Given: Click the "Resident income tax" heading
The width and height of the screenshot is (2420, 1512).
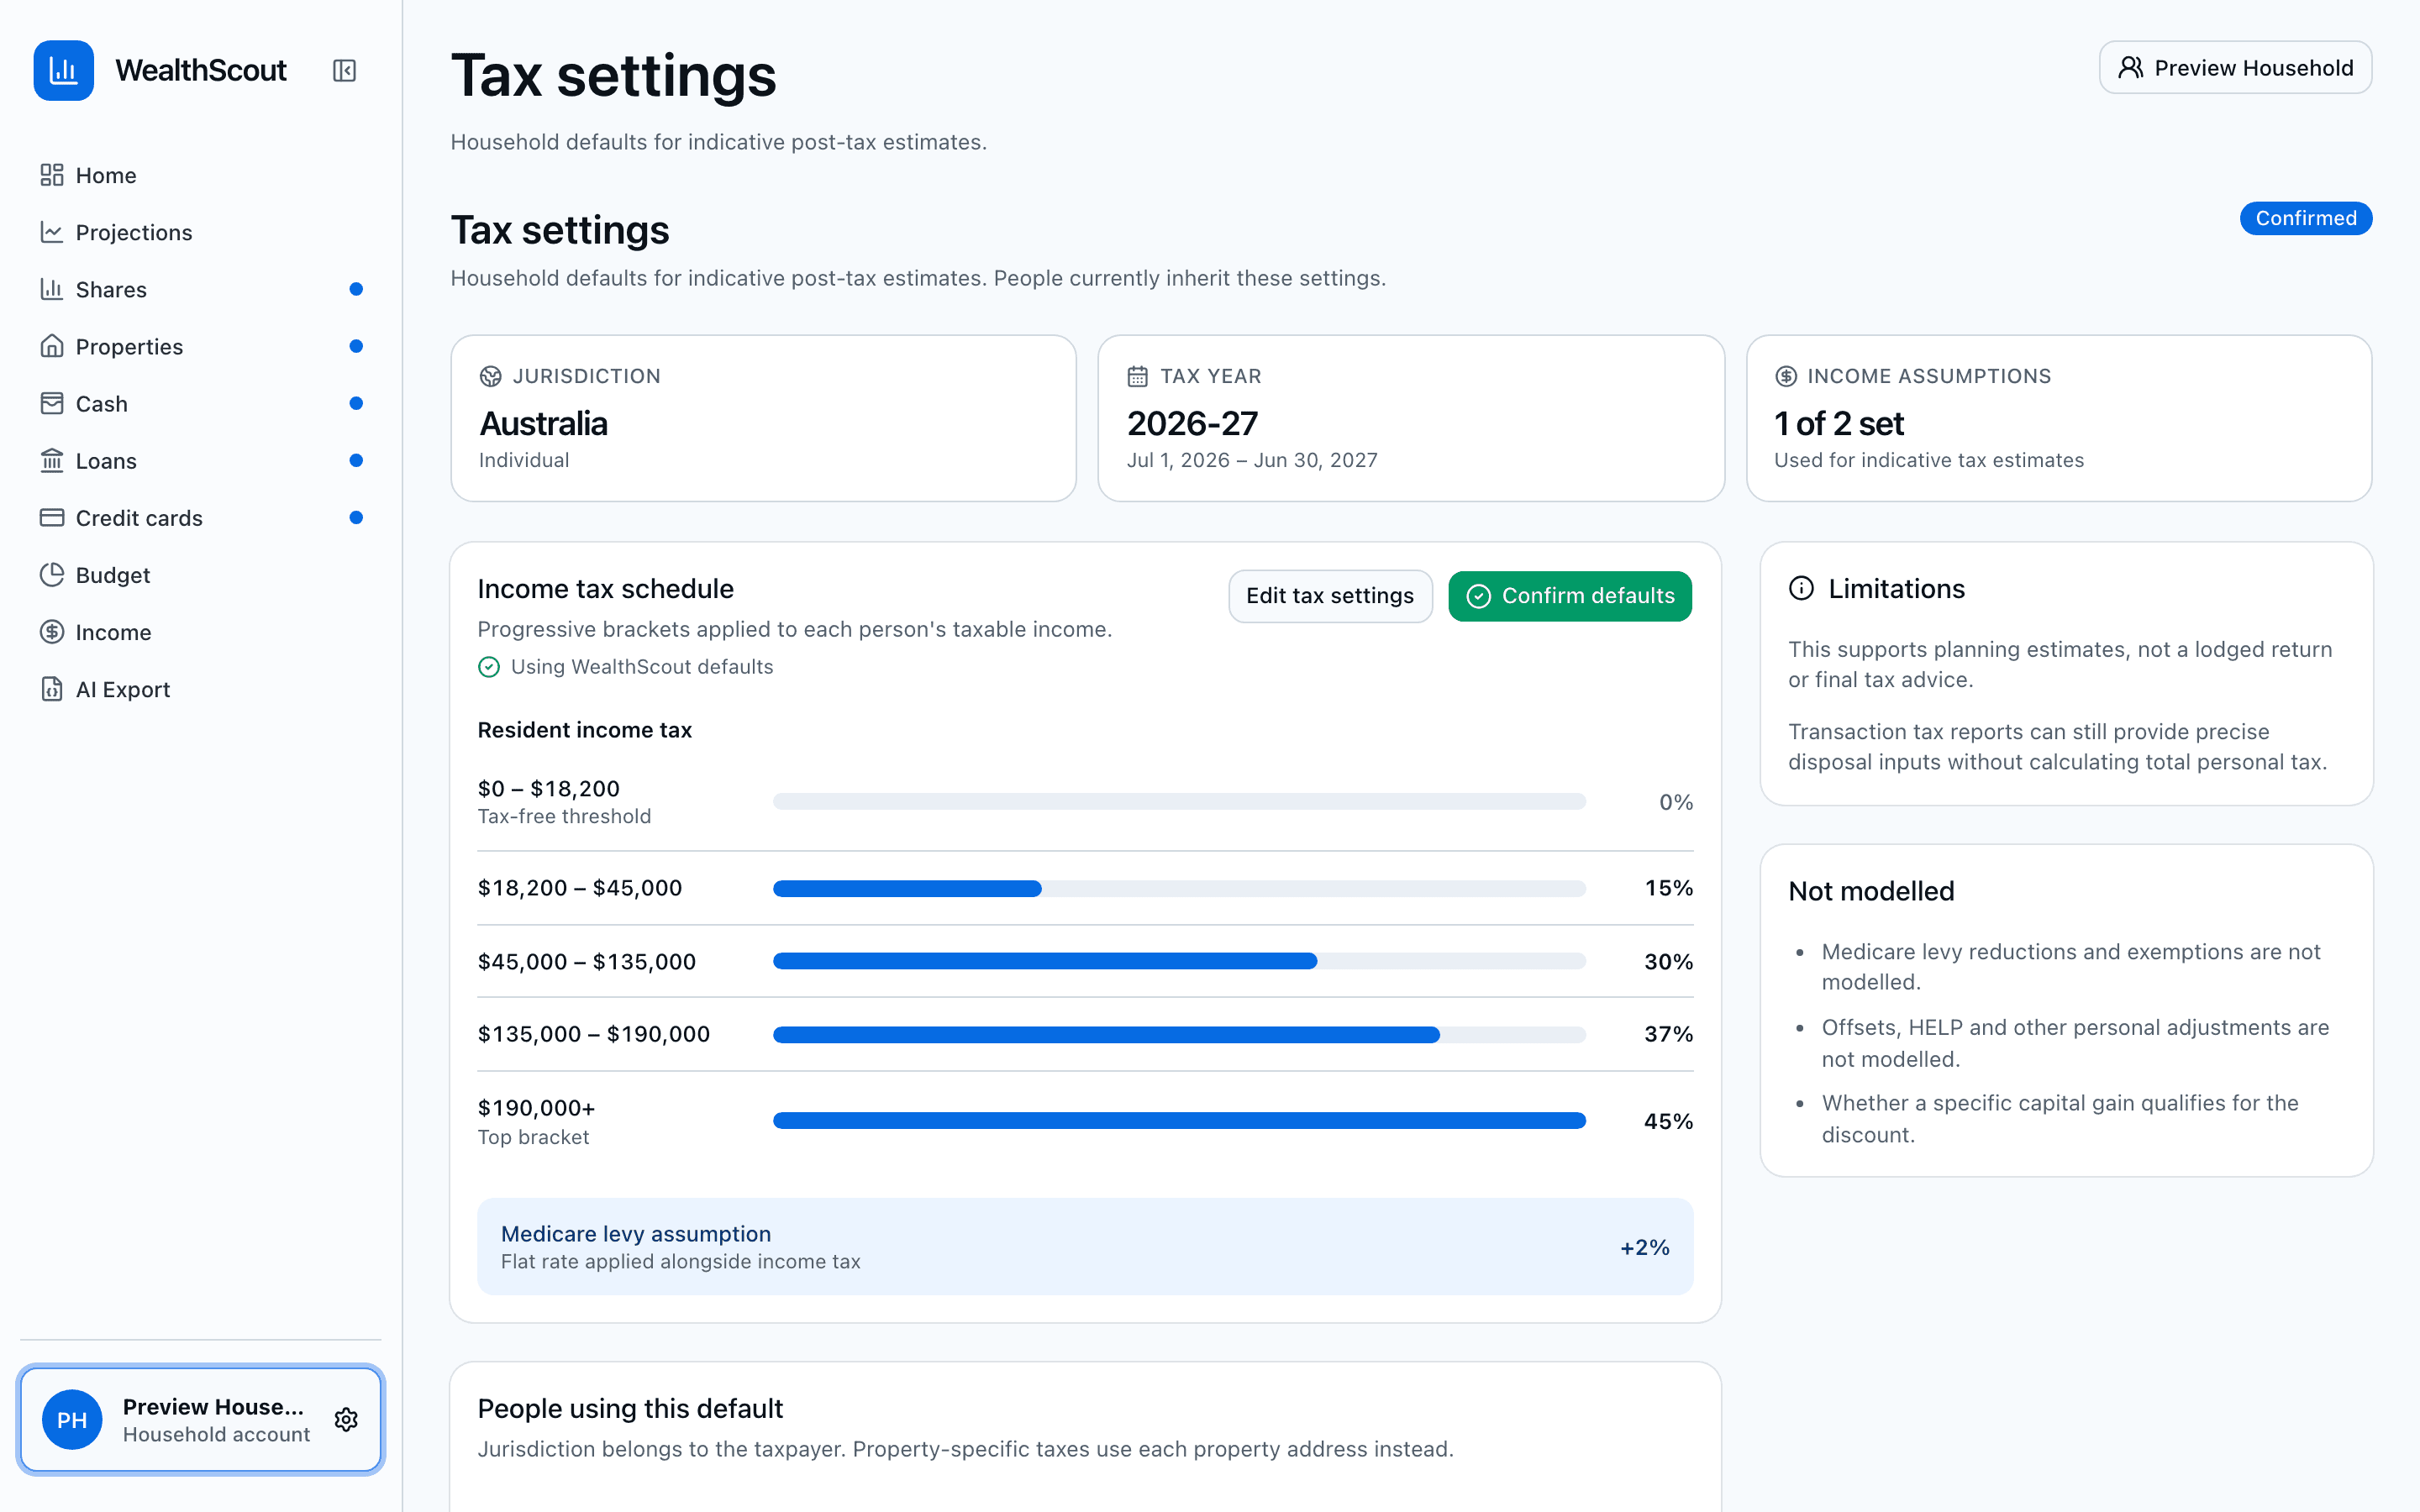Looking at the screenshot, I should pyautogui.click(x=585, y=730).
